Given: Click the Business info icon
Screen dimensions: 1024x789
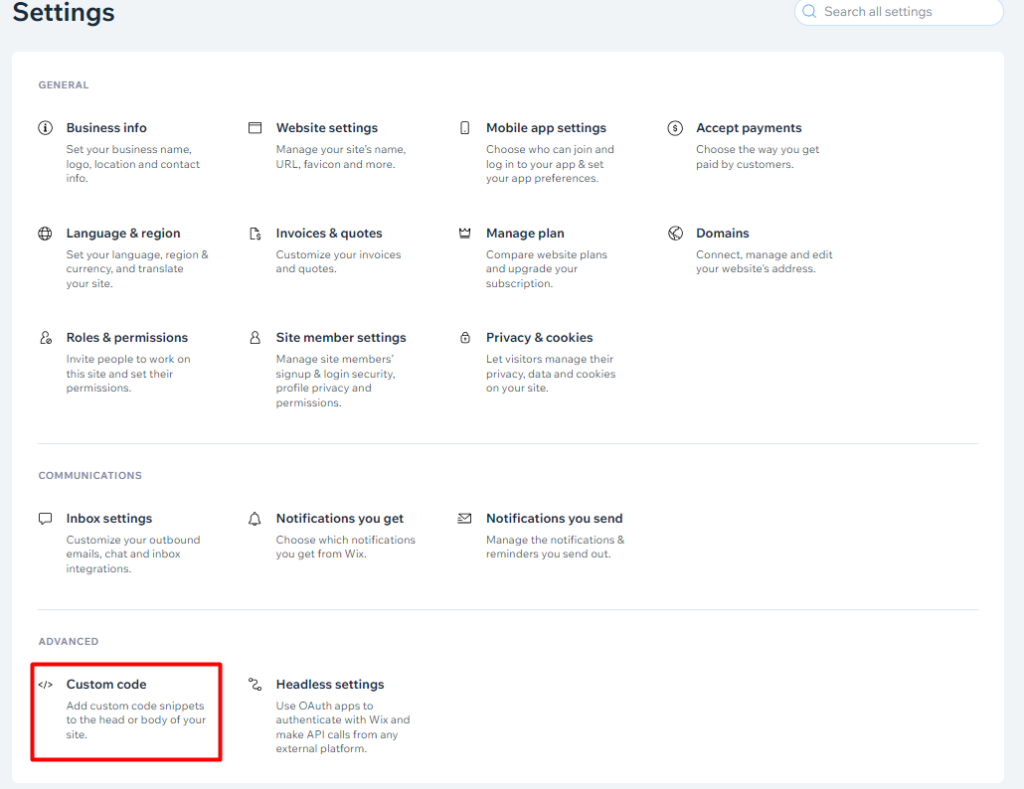Looking at the screenshot, I should click(x=45, y=128).
